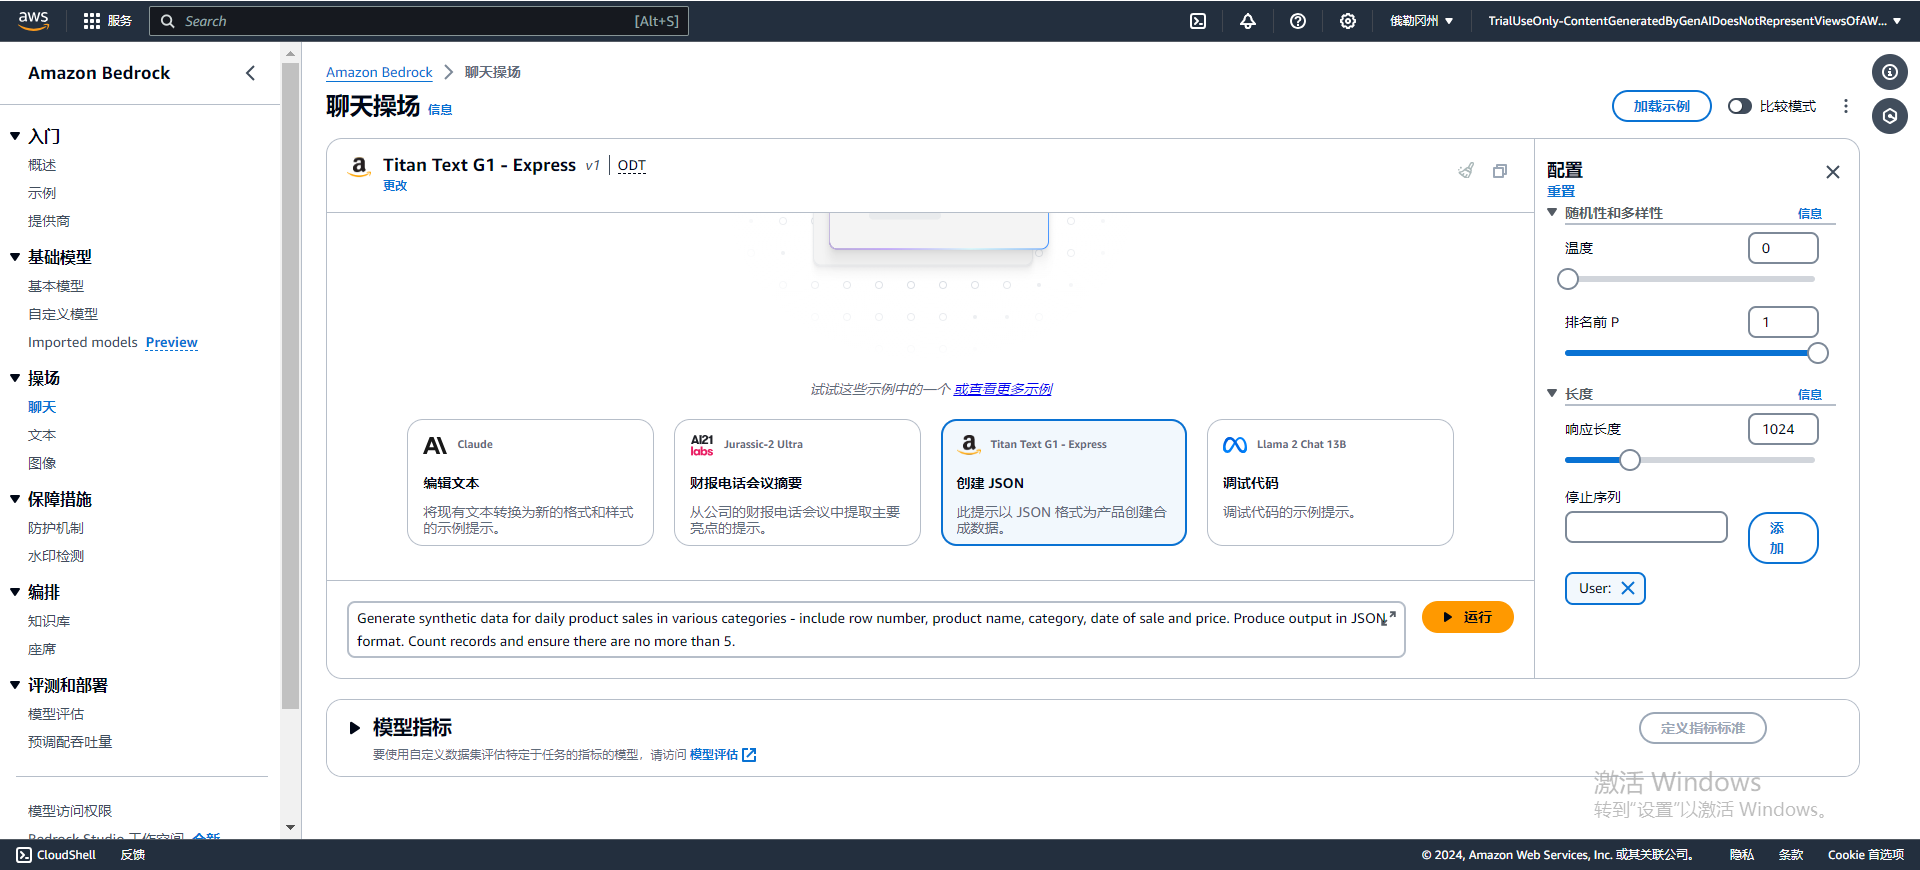Collapse the 长度 config section

coord(1552,394)
